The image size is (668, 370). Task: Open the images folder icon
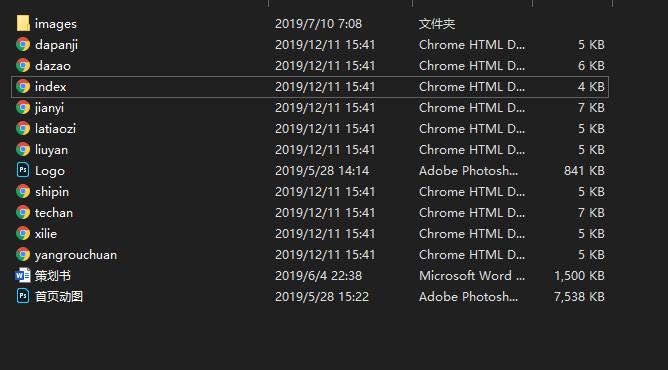[23, 23]
